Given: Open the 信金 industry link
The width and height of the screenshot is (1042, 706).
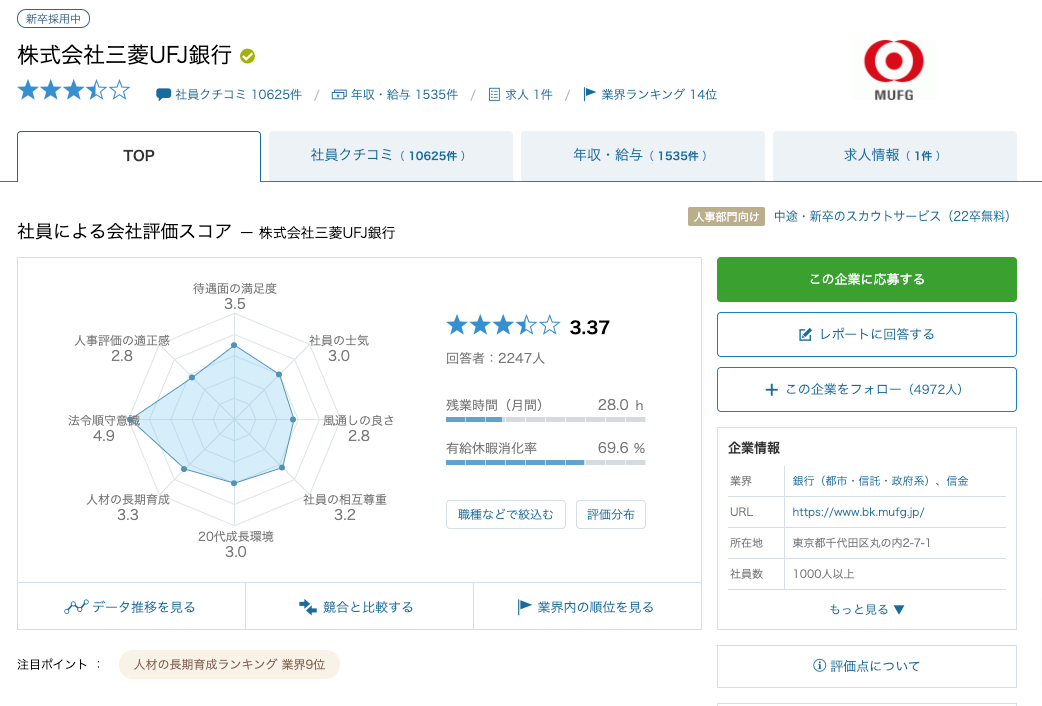Looking at the screenshot, I should (x=958, y=481).
